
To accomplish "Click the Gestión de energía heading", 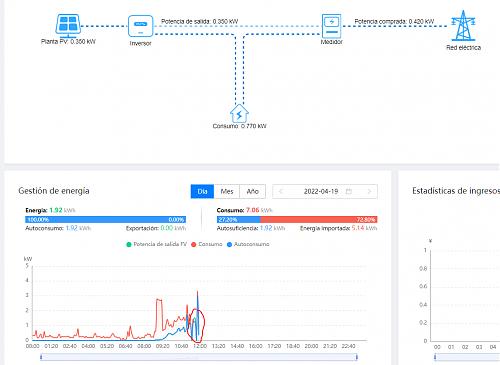I will (x=54, y=191).
